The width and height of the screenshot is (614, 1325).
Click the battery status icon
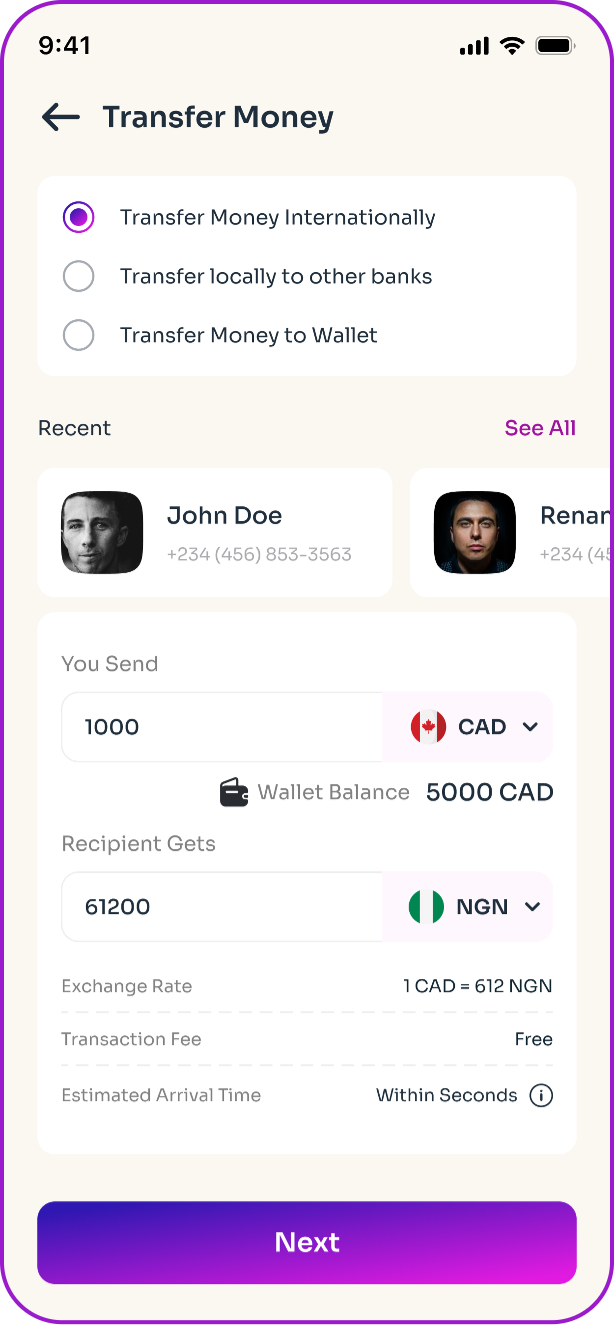point(554,46)
